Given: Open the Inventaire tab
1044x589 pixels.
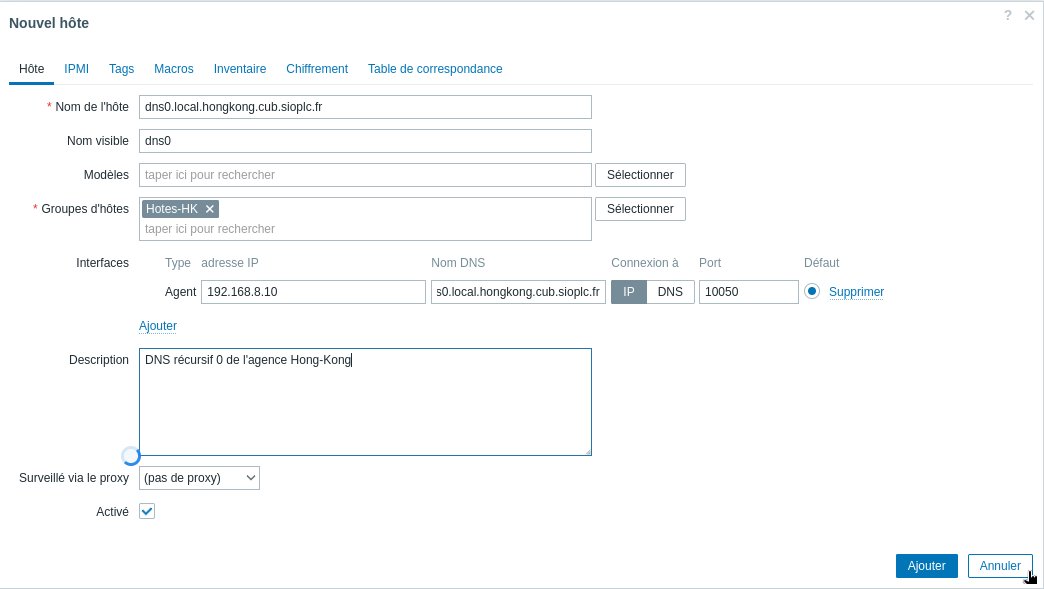Looking at the screenshot, I should click(x=240, y=69).
